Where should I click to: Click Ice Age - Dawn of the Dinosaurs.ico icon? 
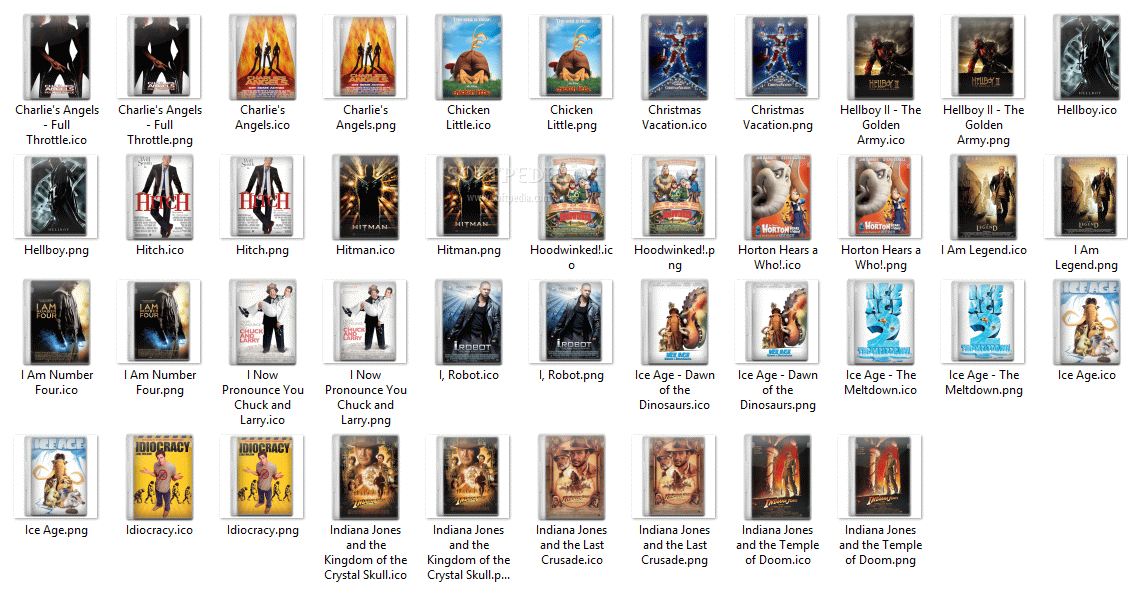pyautogui.click(x=674, y=321)
